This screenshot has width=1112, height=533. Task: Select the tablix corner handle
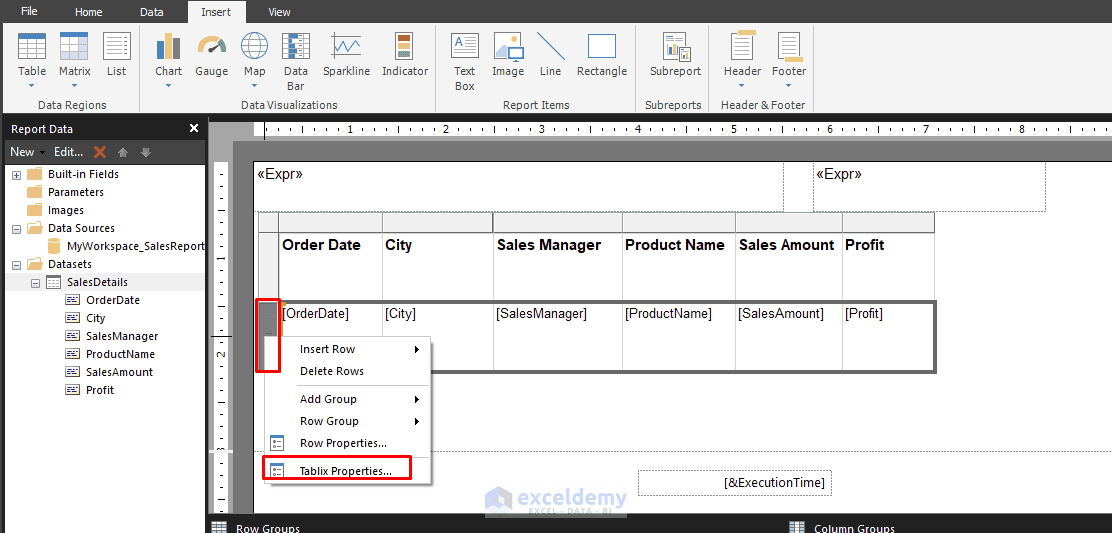(268, 222)
